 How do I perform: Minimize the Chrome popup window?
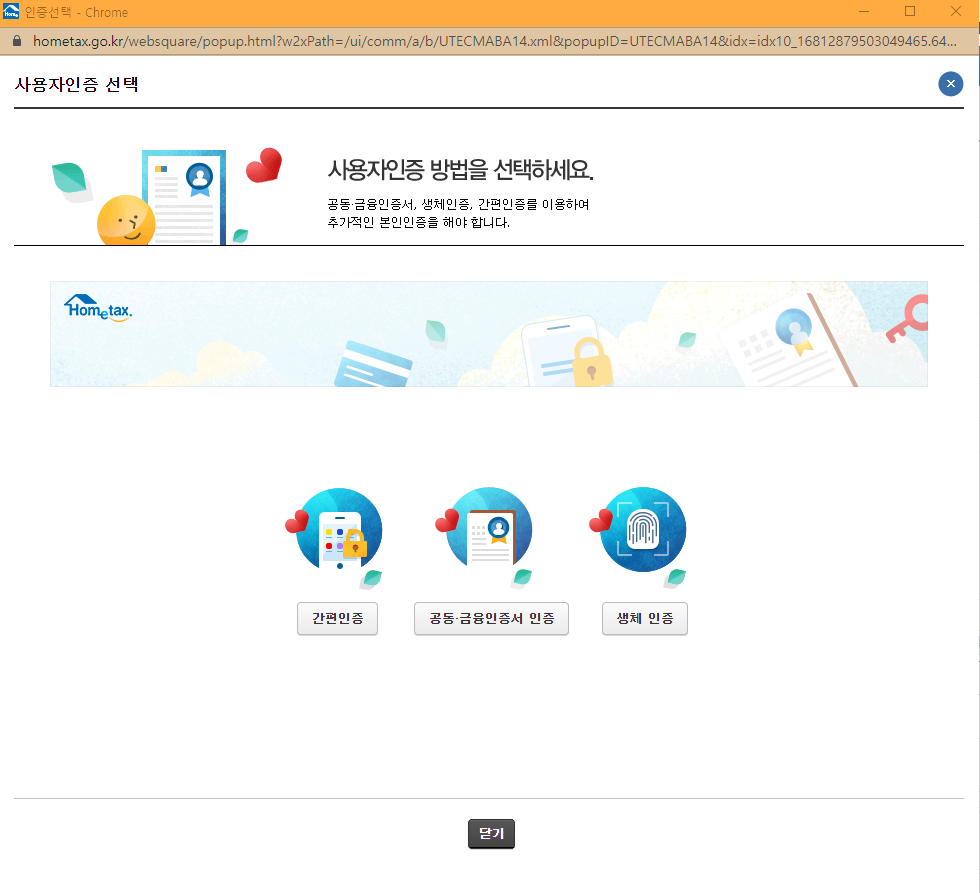click(864, 12)
